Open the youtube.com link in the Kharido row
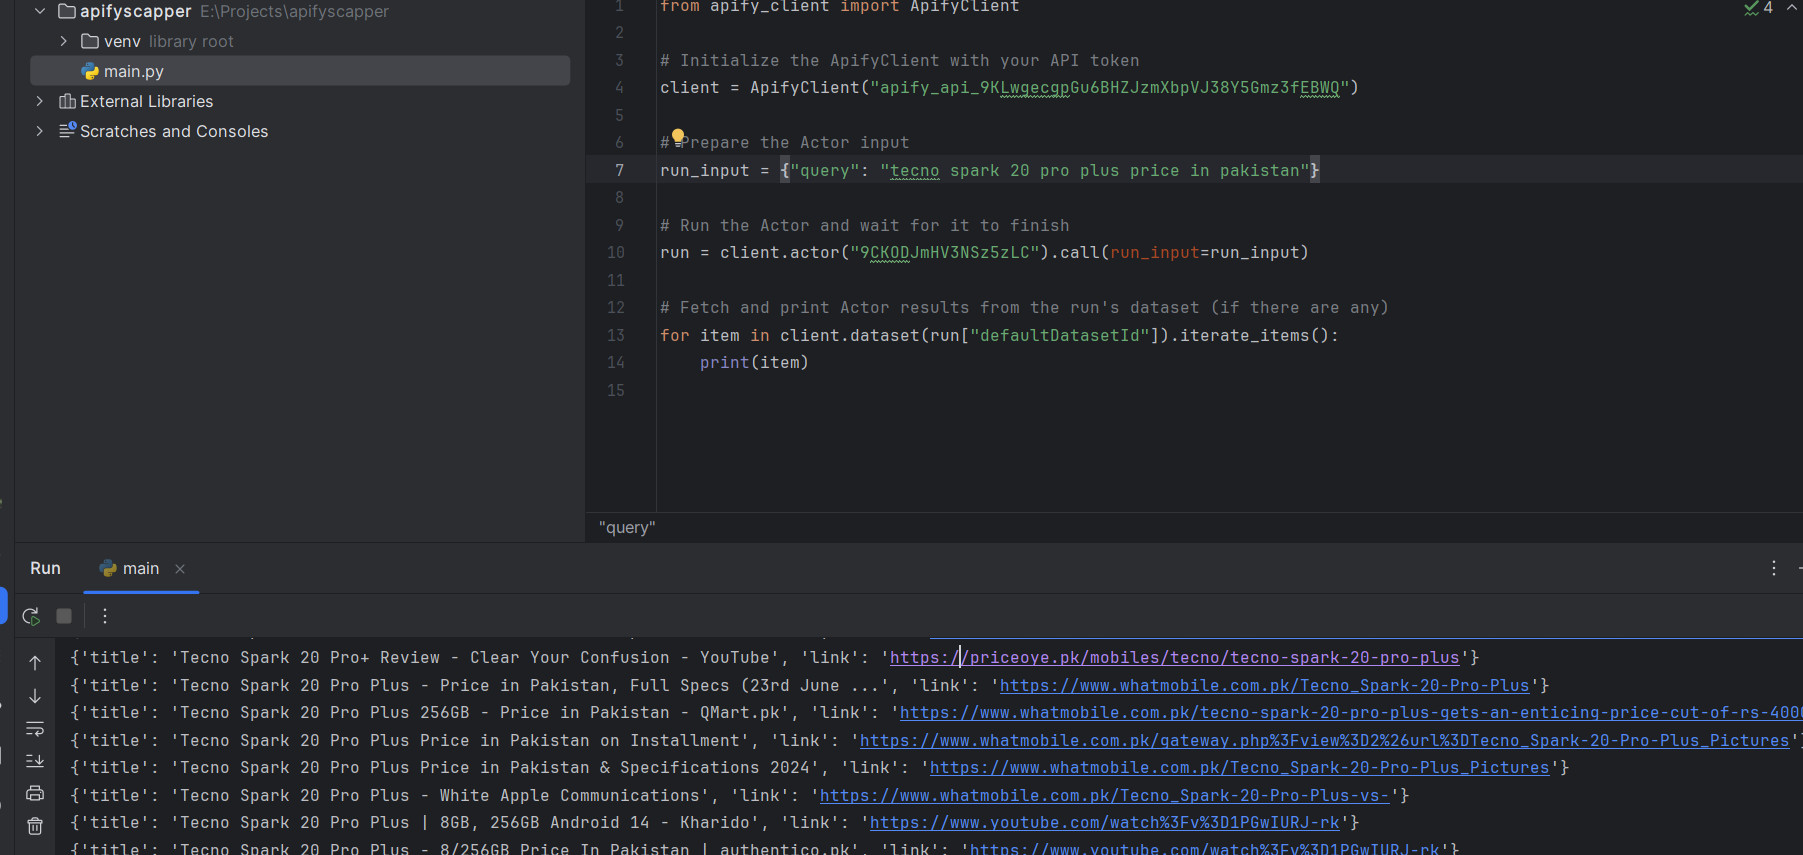 (1104, 823)
